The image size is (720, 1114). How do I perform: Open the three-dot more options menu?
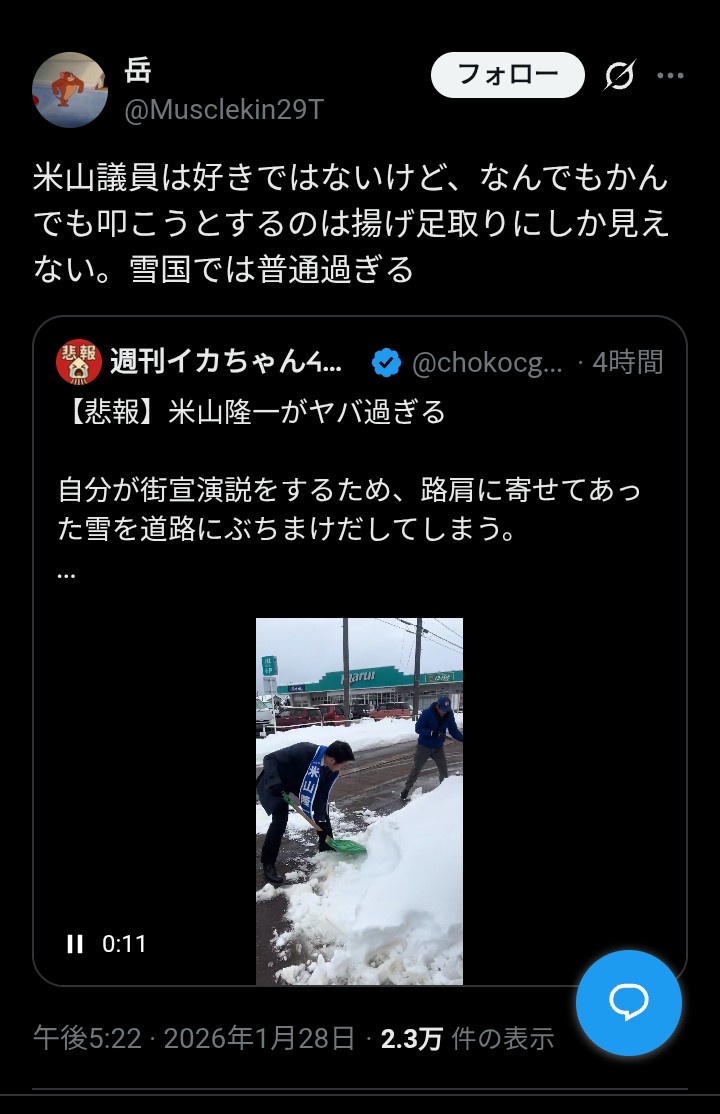point(670,75)
